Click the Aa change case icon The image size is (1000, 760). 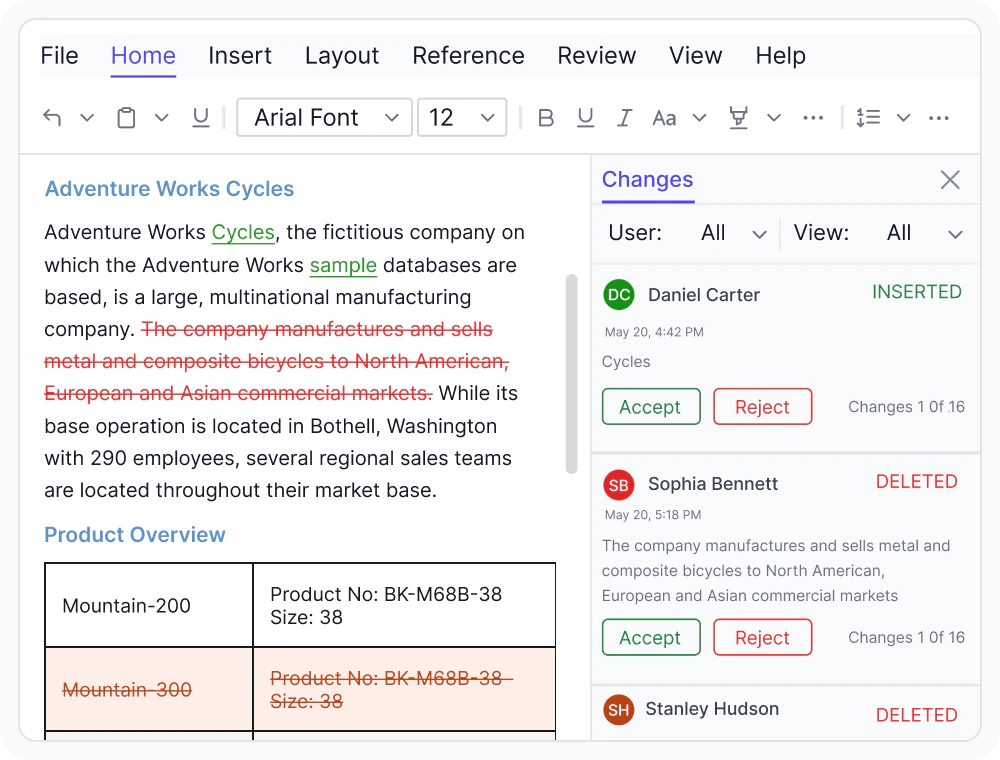tap(664, 118)
